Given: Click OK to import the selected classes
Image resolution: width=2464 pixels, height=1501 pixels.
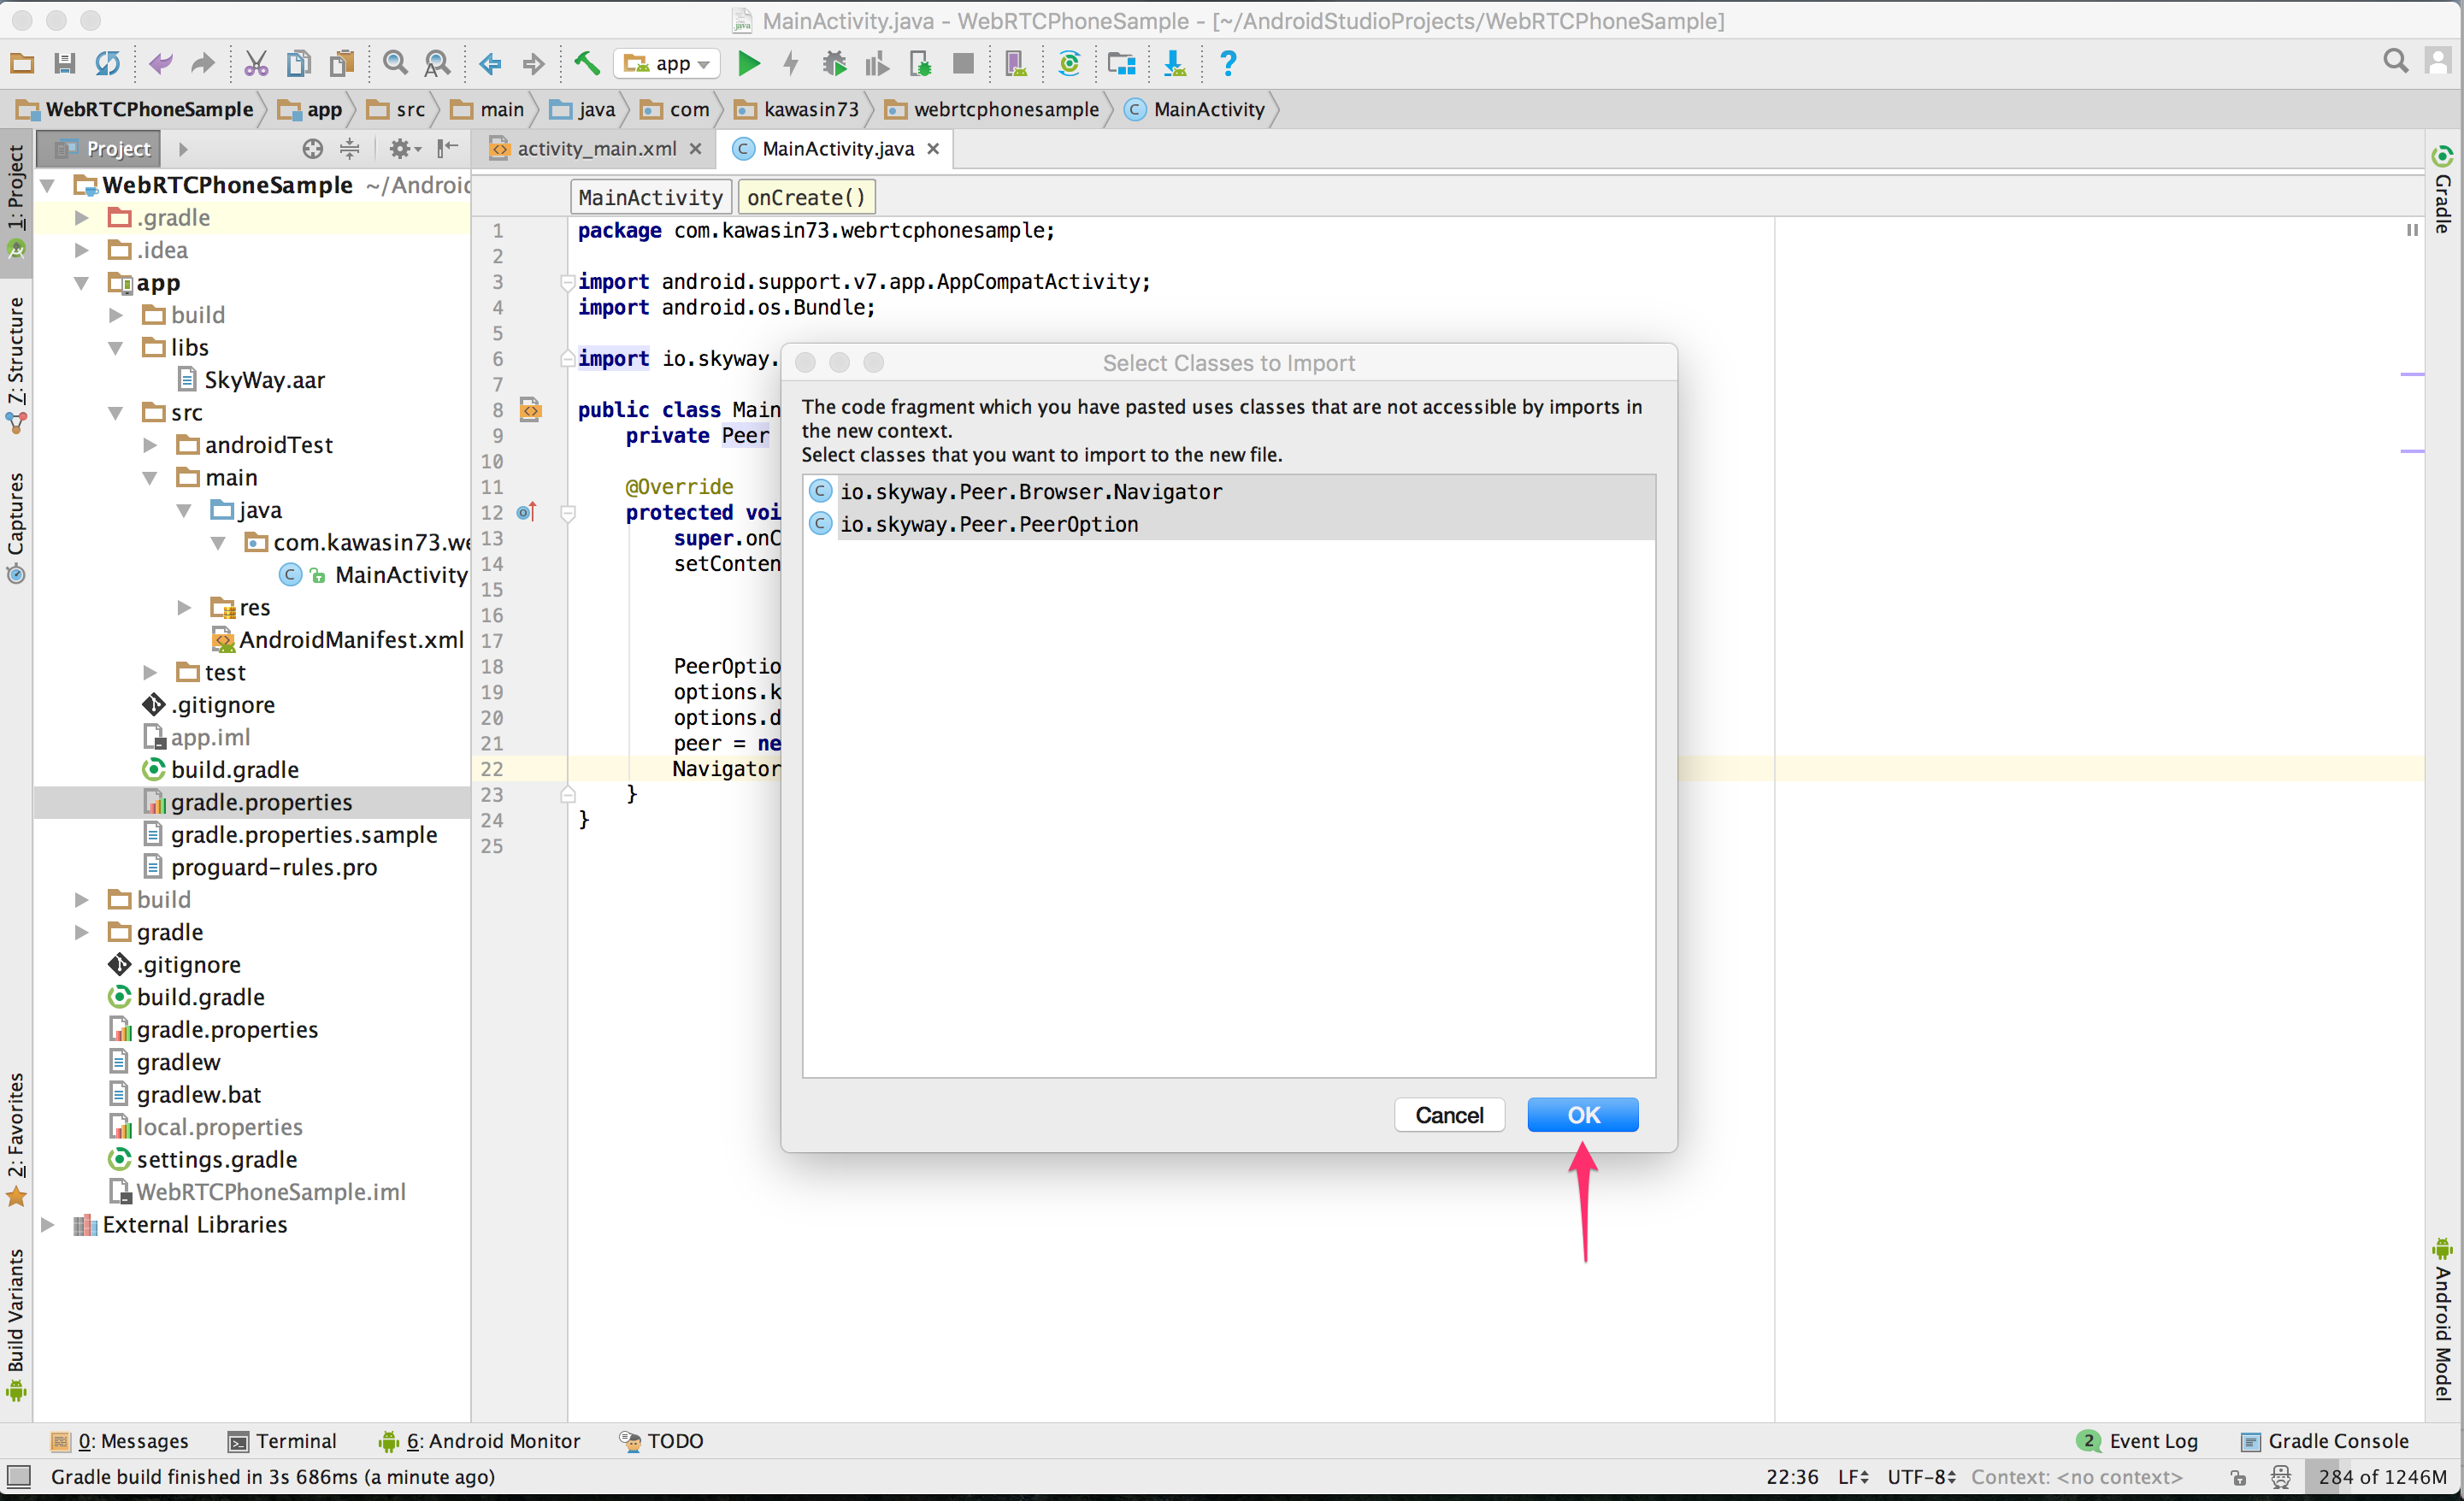Looking at the screenshot, I should pos(1582,1114).
